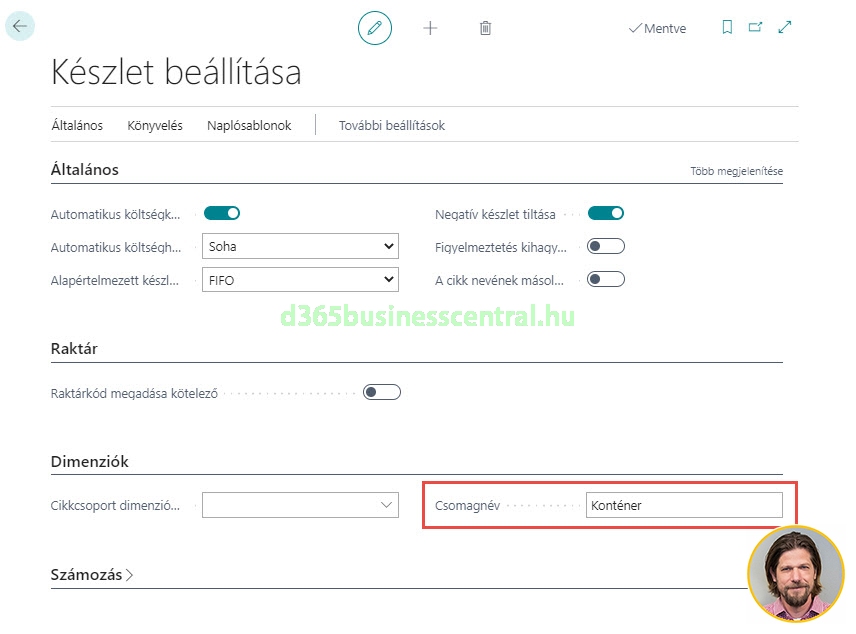The width and height of the screenshot is (856, 634).
Task: Open page in new window icon
Action: point(755,28)
